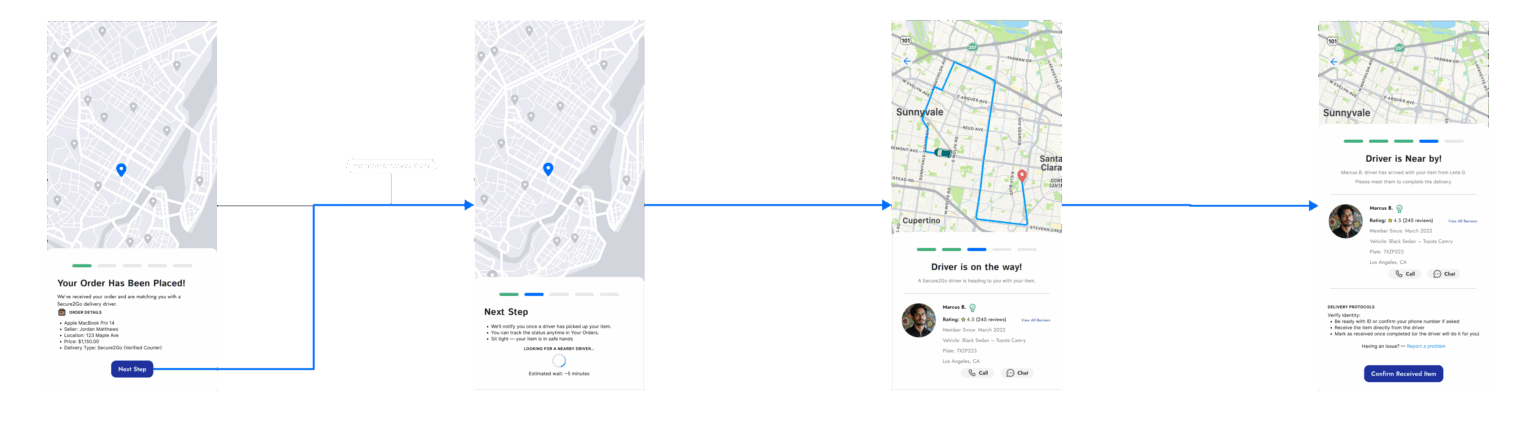This screenshot has height=441, width=1536.
Task: Call driver from Driver is on the way screen
Action: click(977, 373)
